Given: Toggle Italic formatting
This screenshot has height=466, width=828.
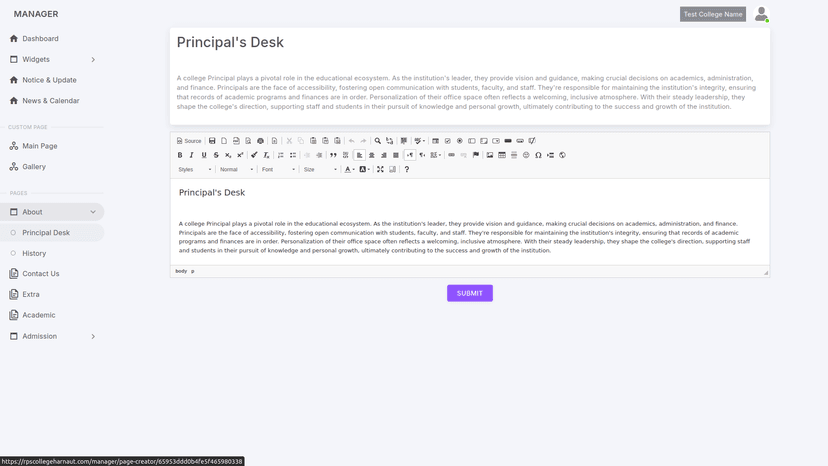Looking at the screenshot, I should tap(192, 155).
